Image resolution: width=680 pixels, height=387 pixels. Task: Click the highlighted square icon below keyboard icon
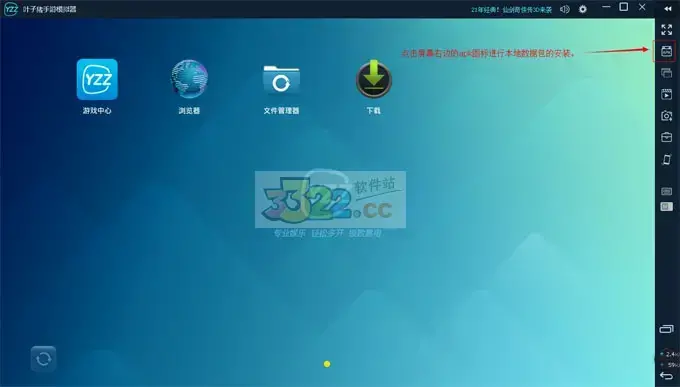[667, 207]
